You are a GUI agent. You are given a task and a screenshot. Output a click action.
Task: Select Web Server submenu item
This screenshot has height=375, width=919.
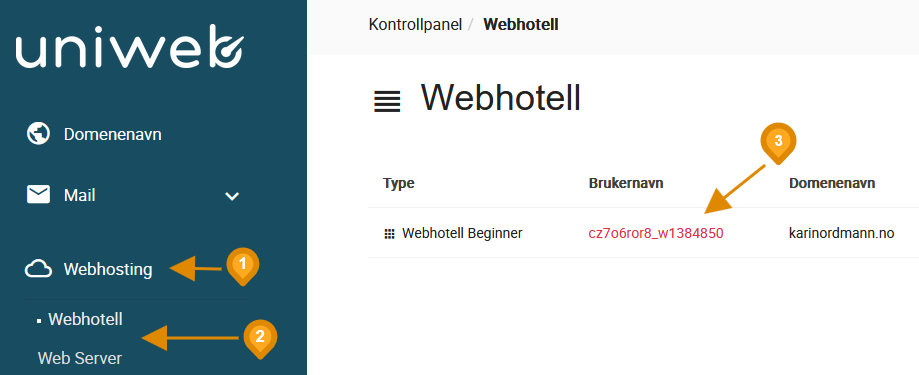(x=80, y=357)
